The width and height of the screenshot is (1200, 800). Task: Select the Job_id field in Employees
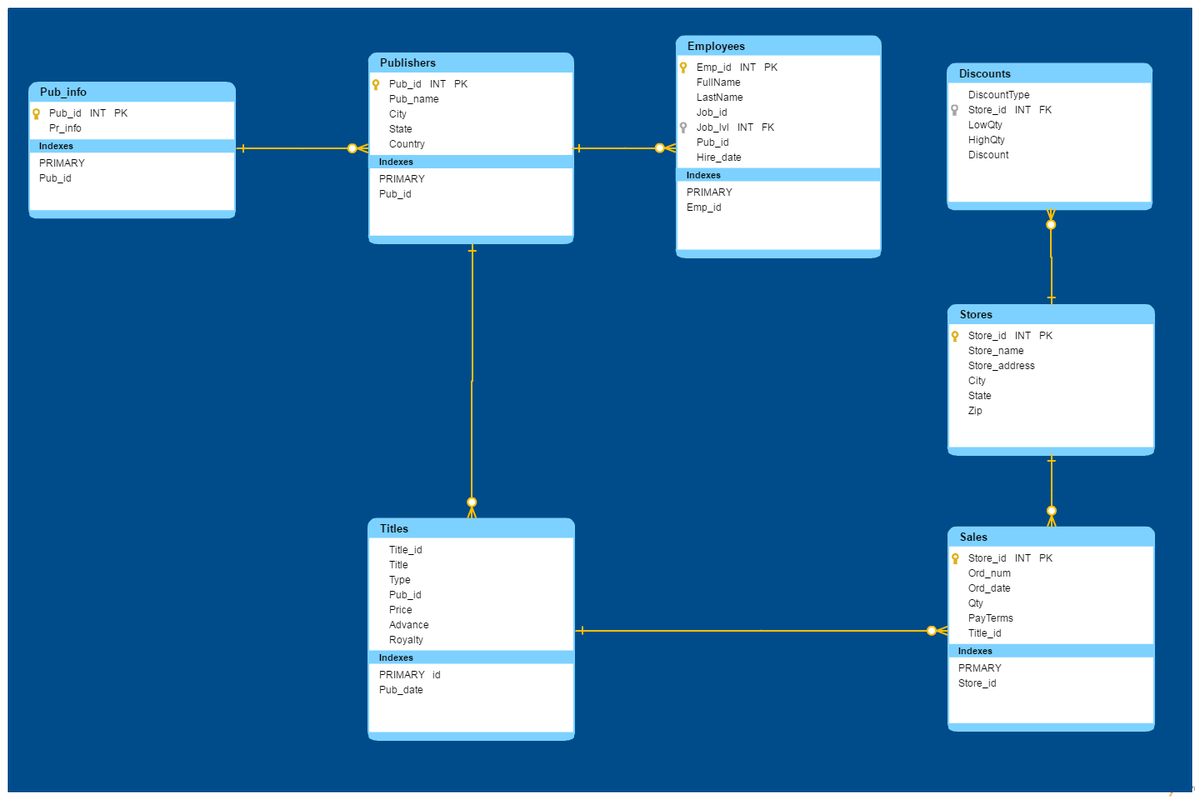pyautogui.click(x=712, y=113)
